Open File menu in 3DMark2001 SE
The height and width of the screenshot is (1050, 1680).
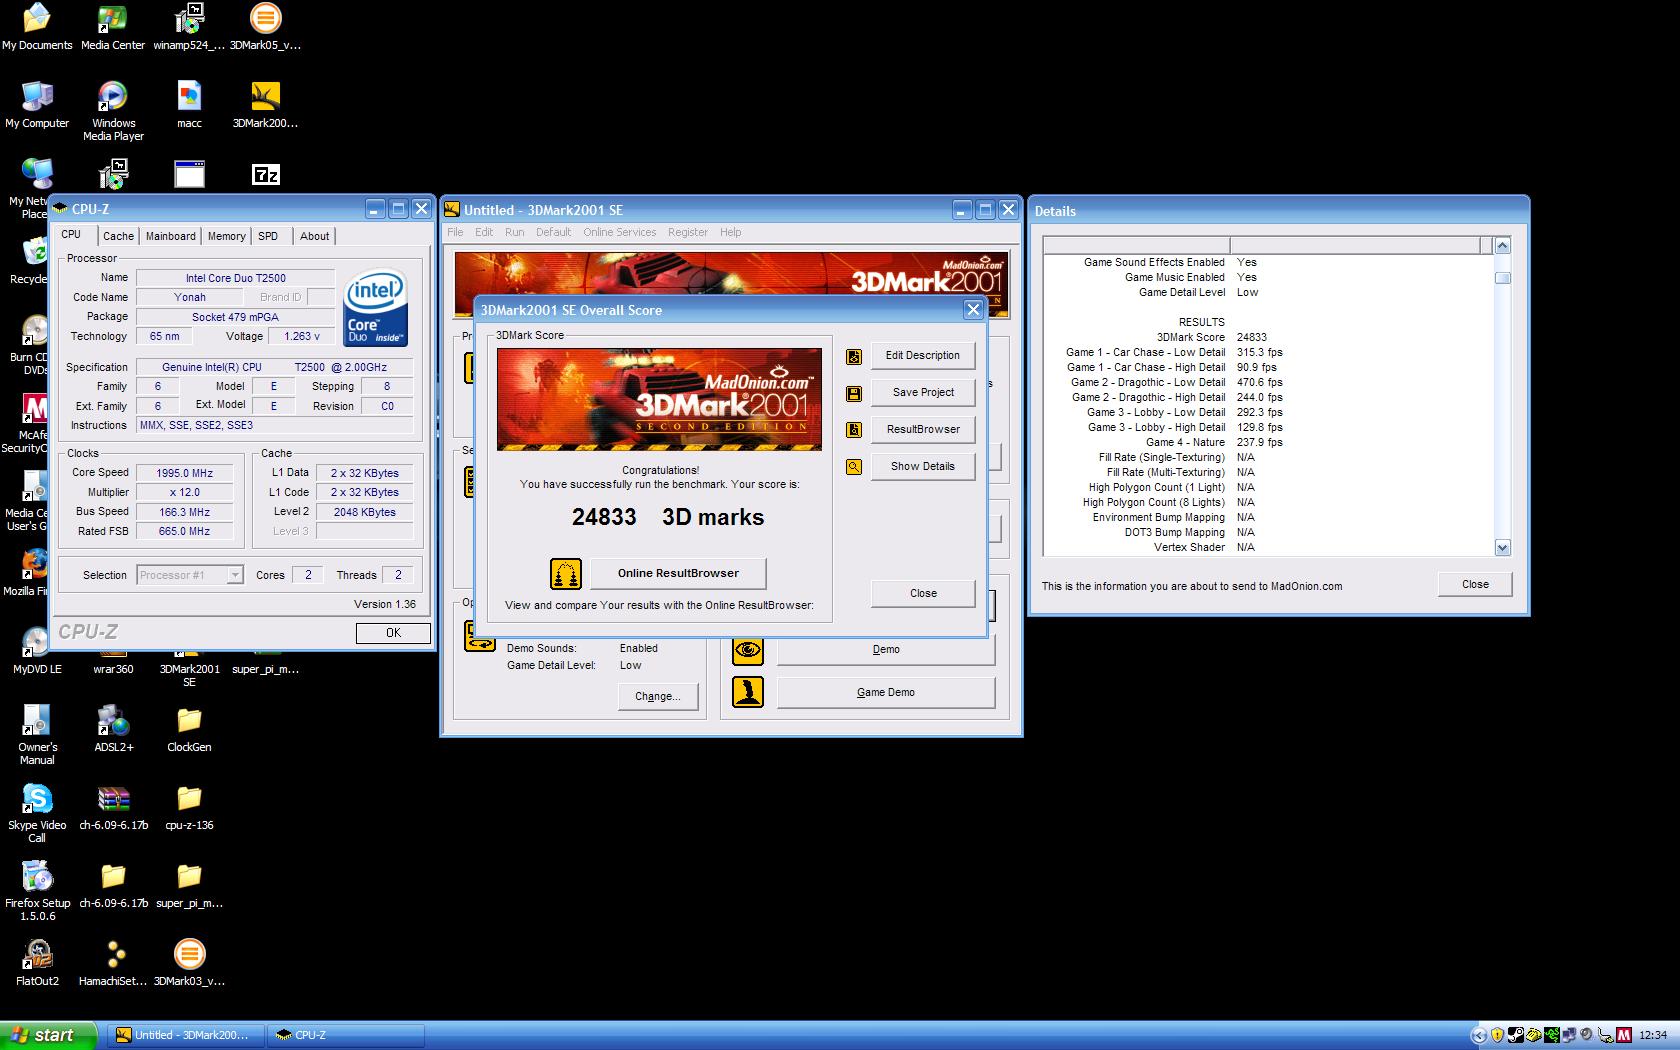pos(455,232)
